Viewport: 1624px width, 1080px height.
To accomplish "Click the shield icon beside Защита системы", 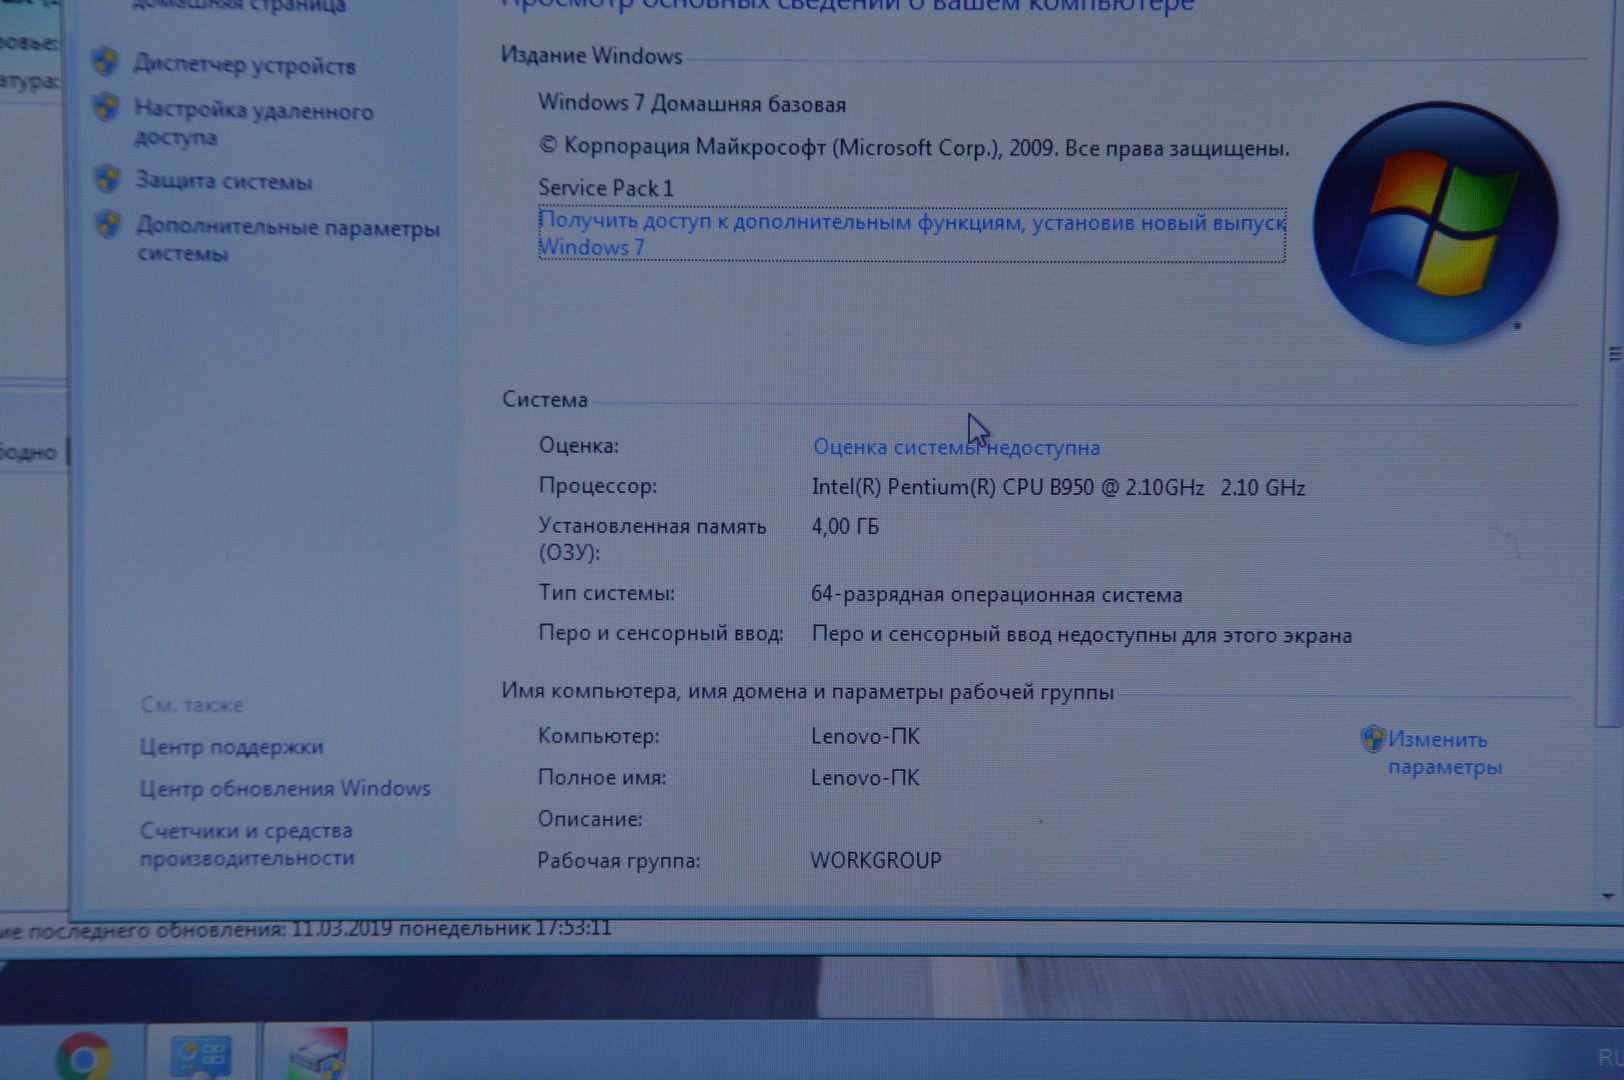I will click(x=107, y=179).
